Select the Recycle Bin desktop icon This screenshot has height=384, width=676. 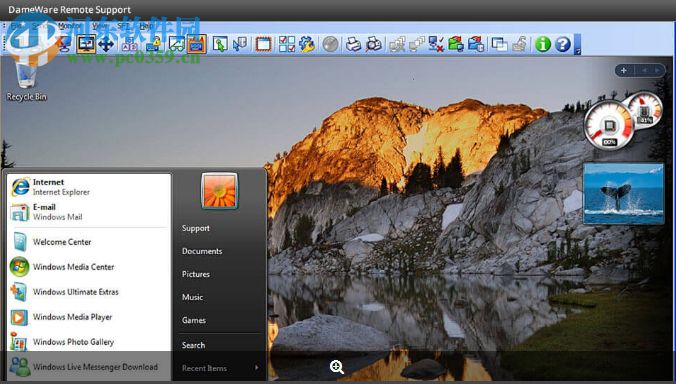(x=26, y=81)
